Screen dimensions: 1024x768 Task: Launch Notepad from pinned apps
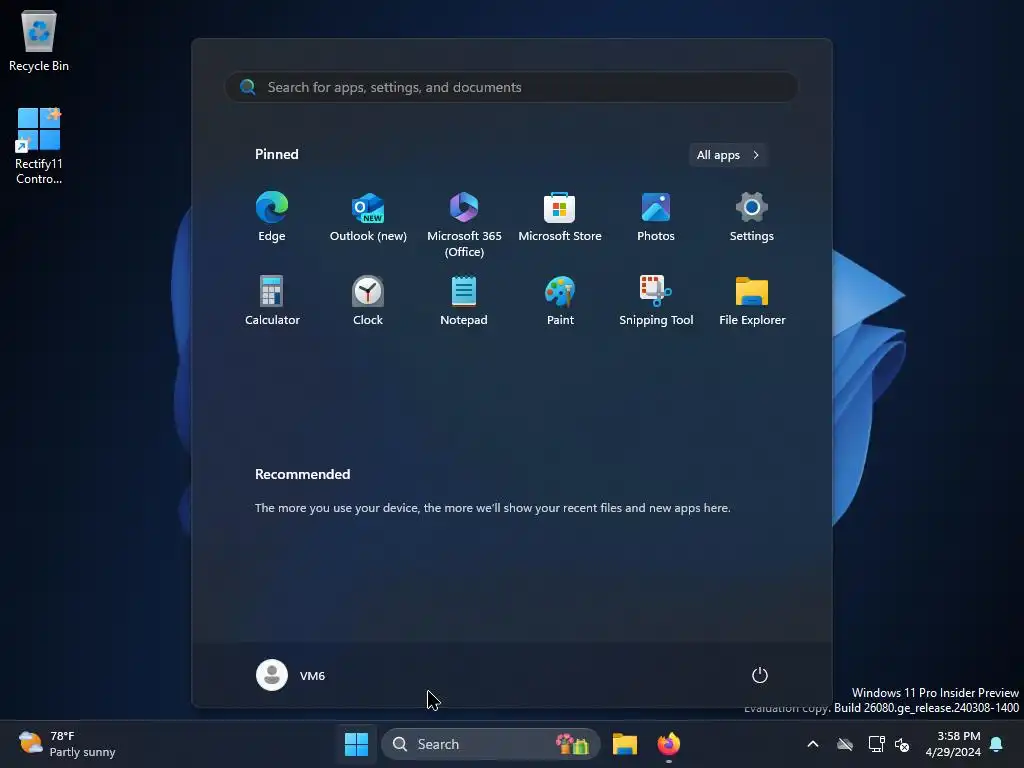pyautogui.click(x=464, y=300)
